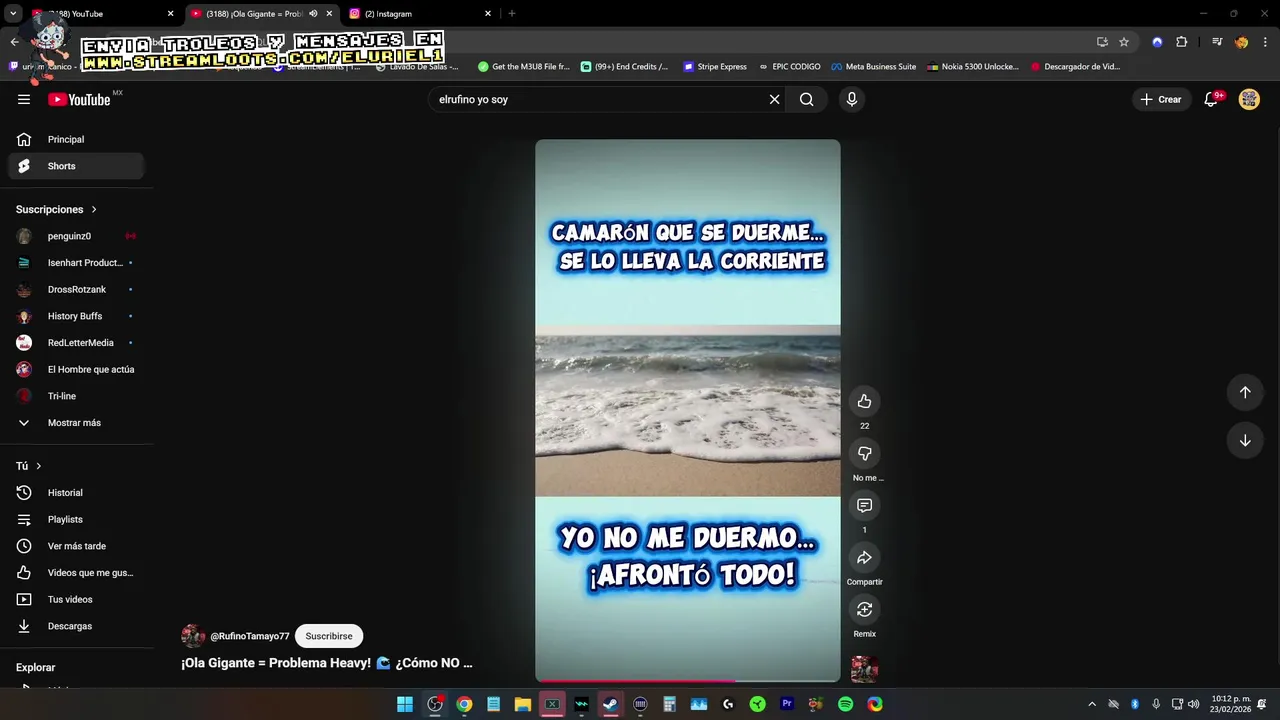Open Chrome tab search dropdown
The width and height of the screenshot is (1280, 720).
tap(13, 14)
